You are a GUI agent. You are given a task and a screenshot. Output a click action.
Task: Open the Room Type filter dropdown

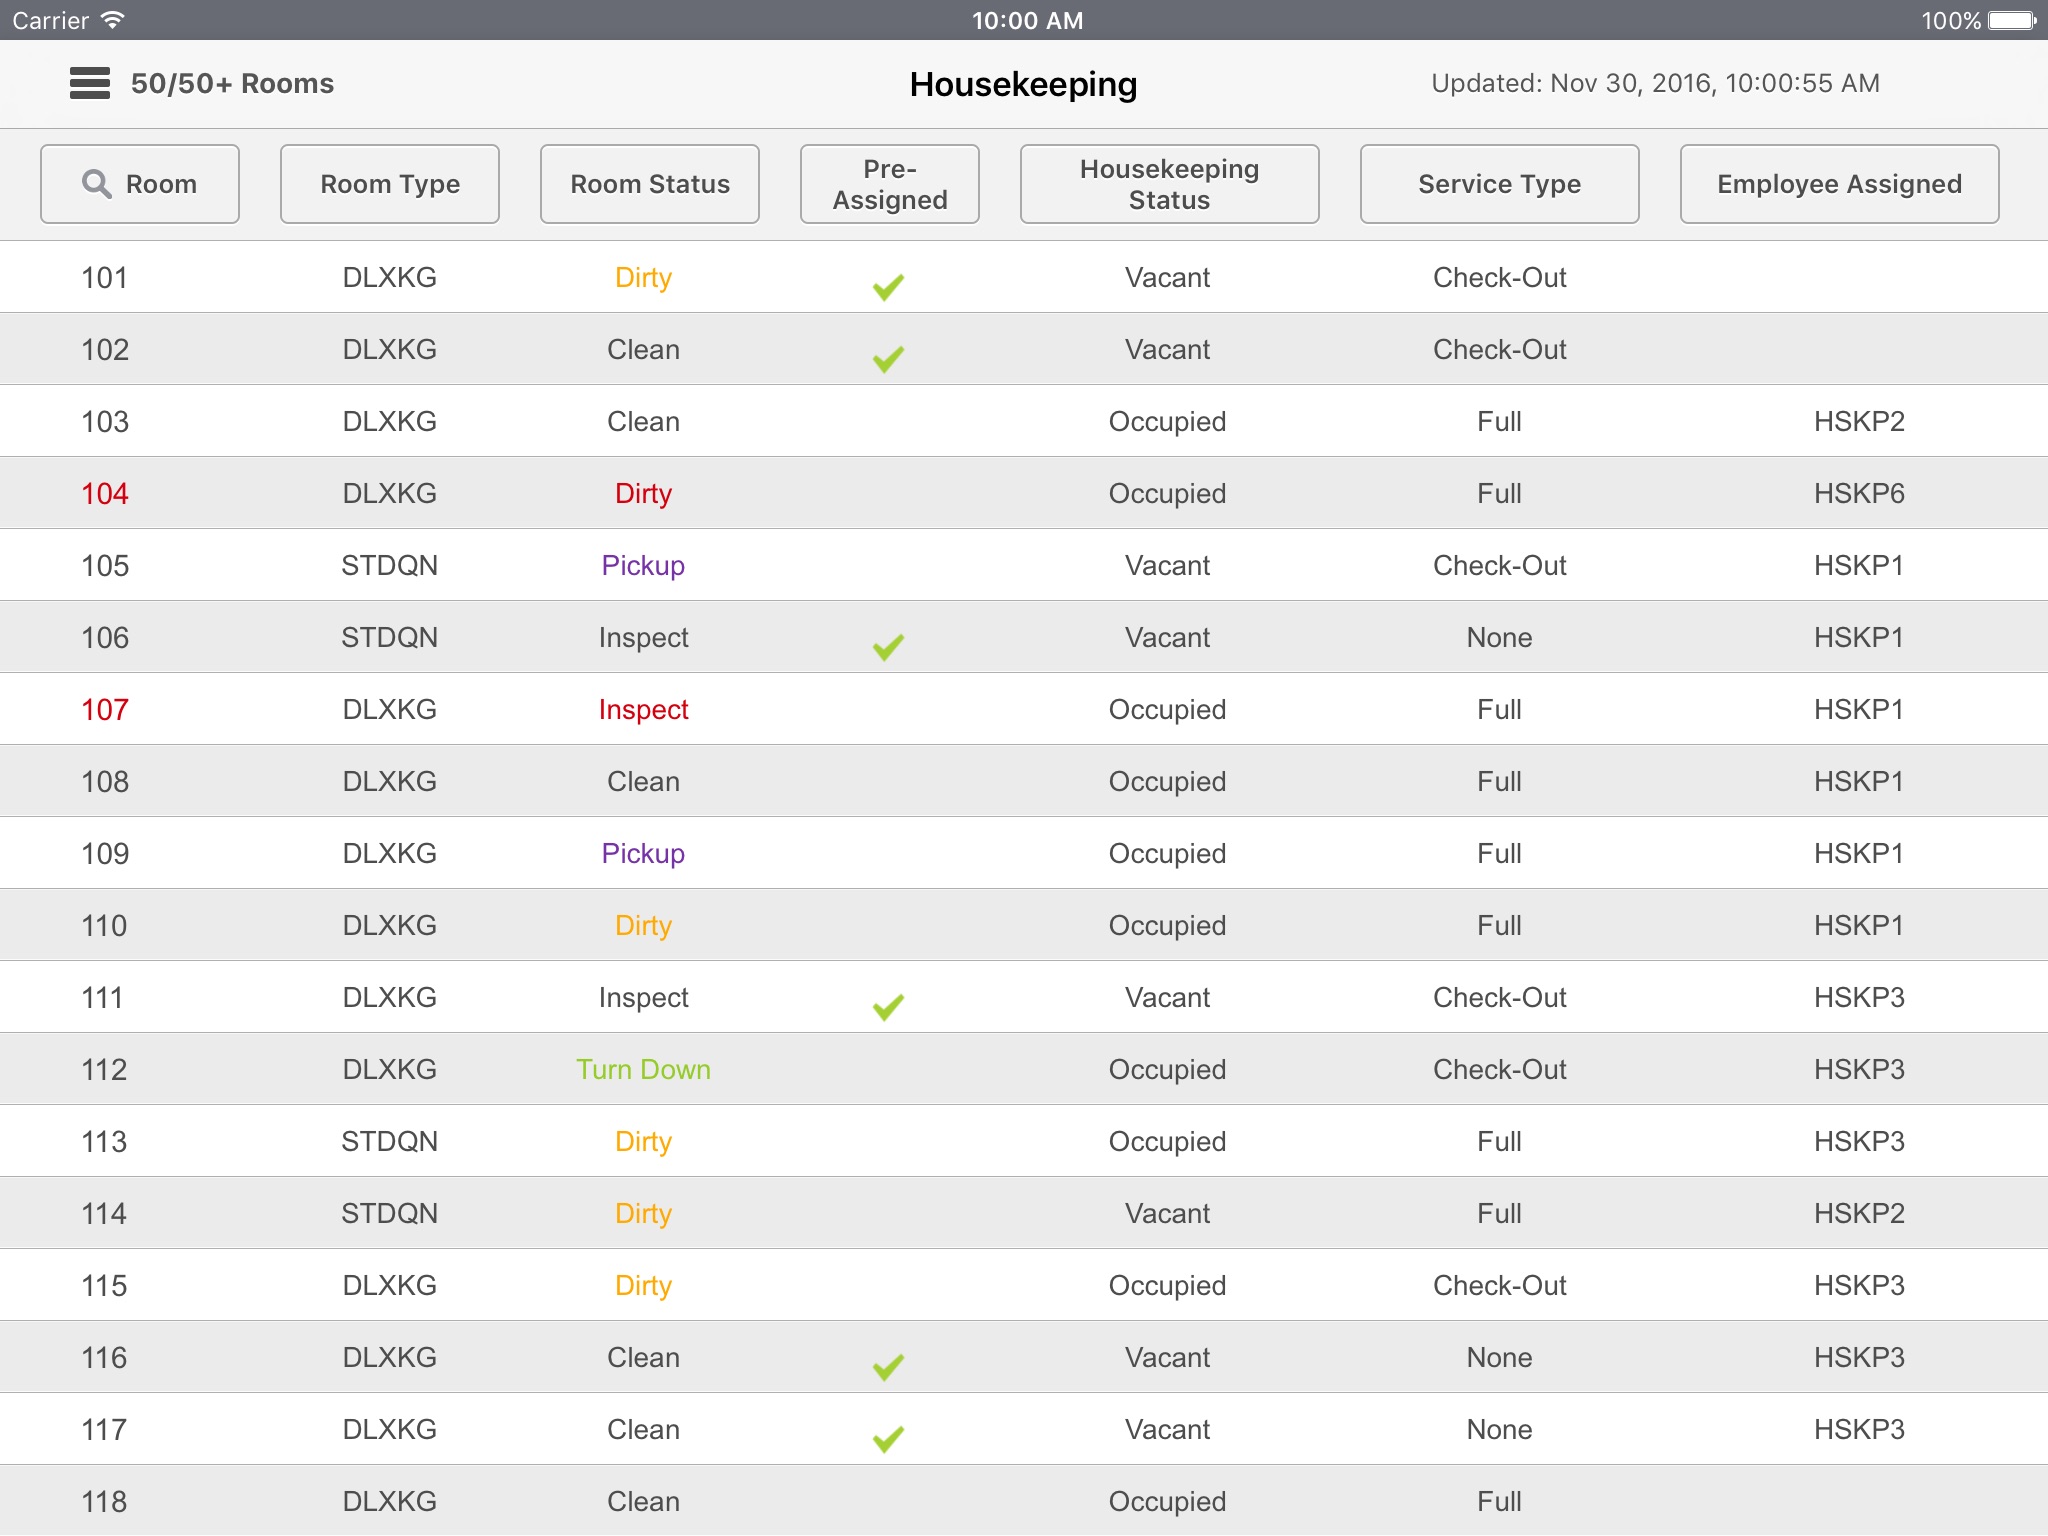[x=390, y=182]
